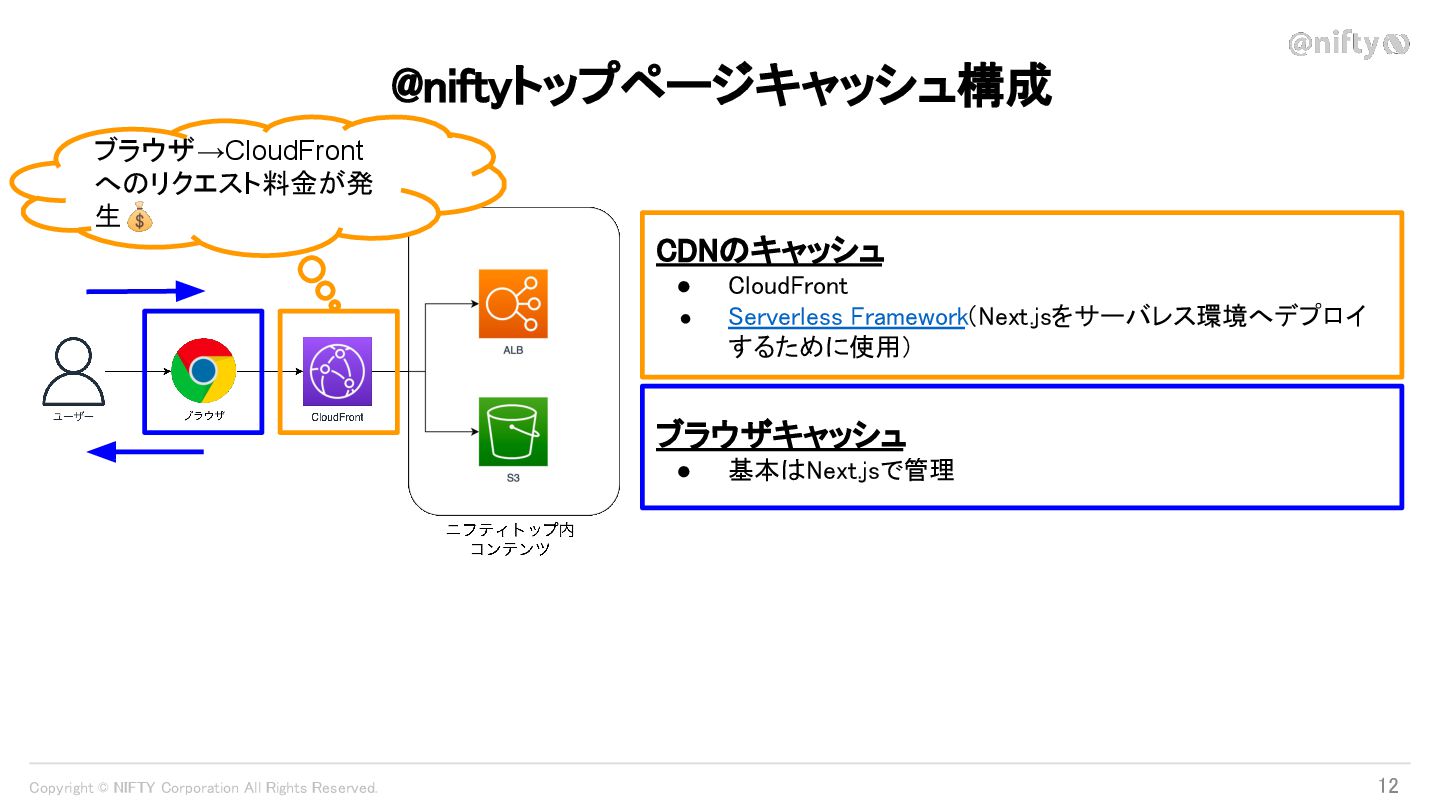Click the thought bubble request fee text
Screen dimensions: 1440x810
[x=233, y=183]
